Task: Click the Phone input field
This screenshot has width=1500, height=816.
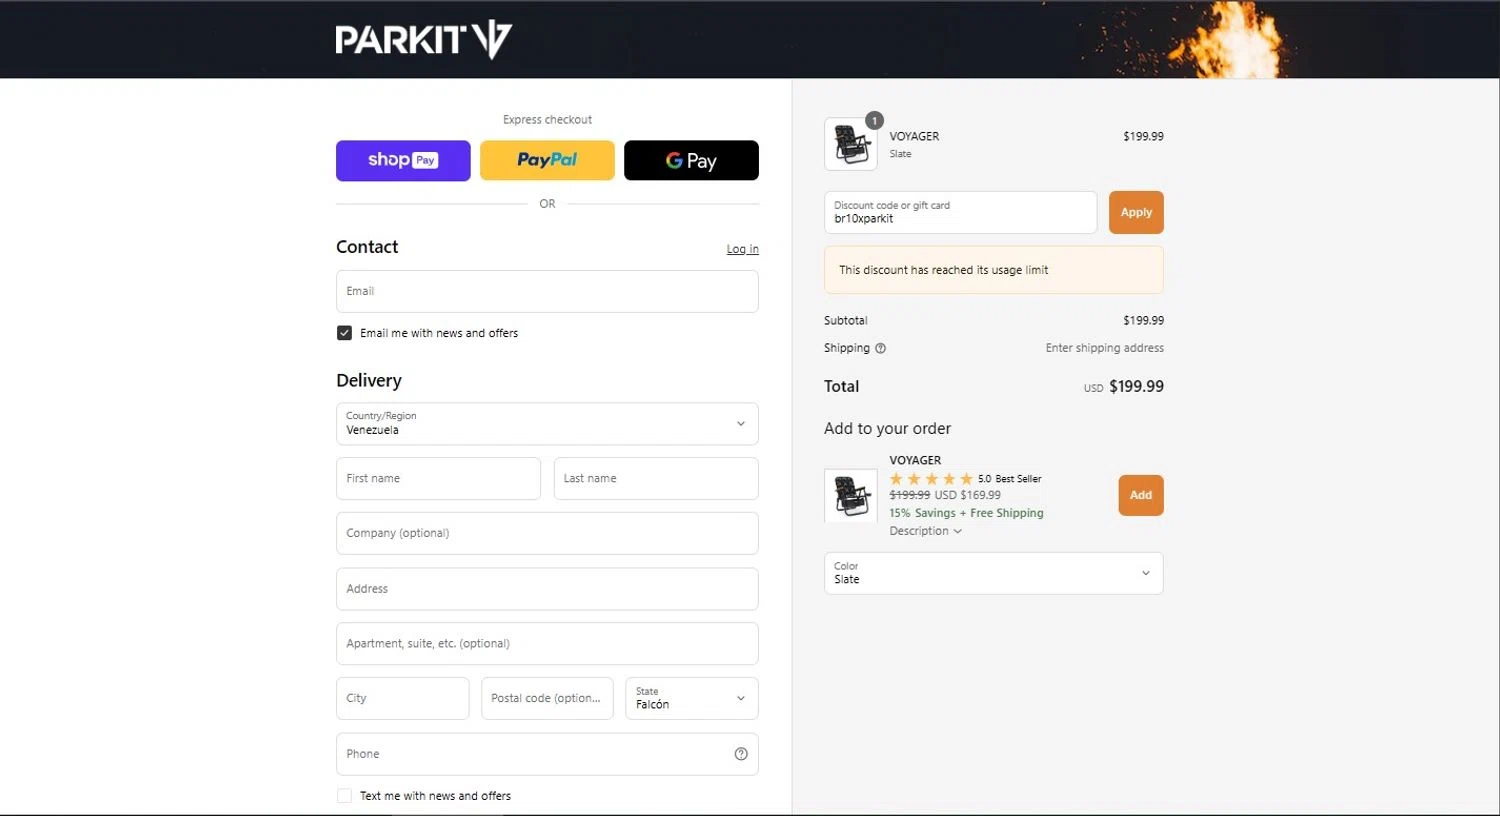Action: click(547, 754)
